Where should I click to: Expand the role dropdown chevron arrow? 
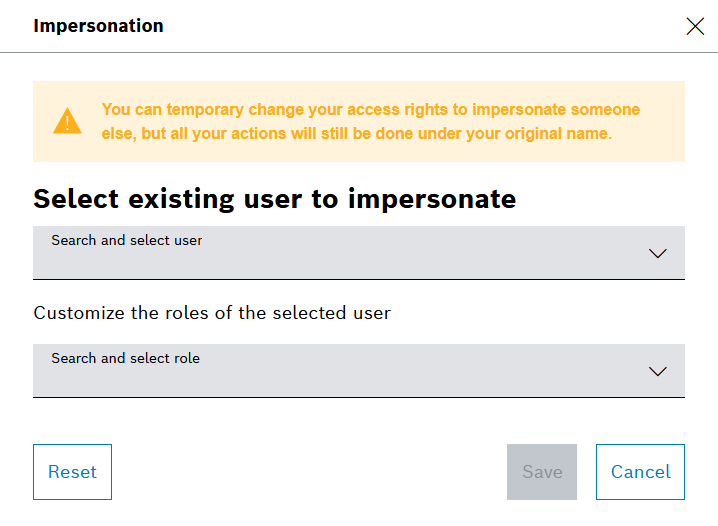657,371
